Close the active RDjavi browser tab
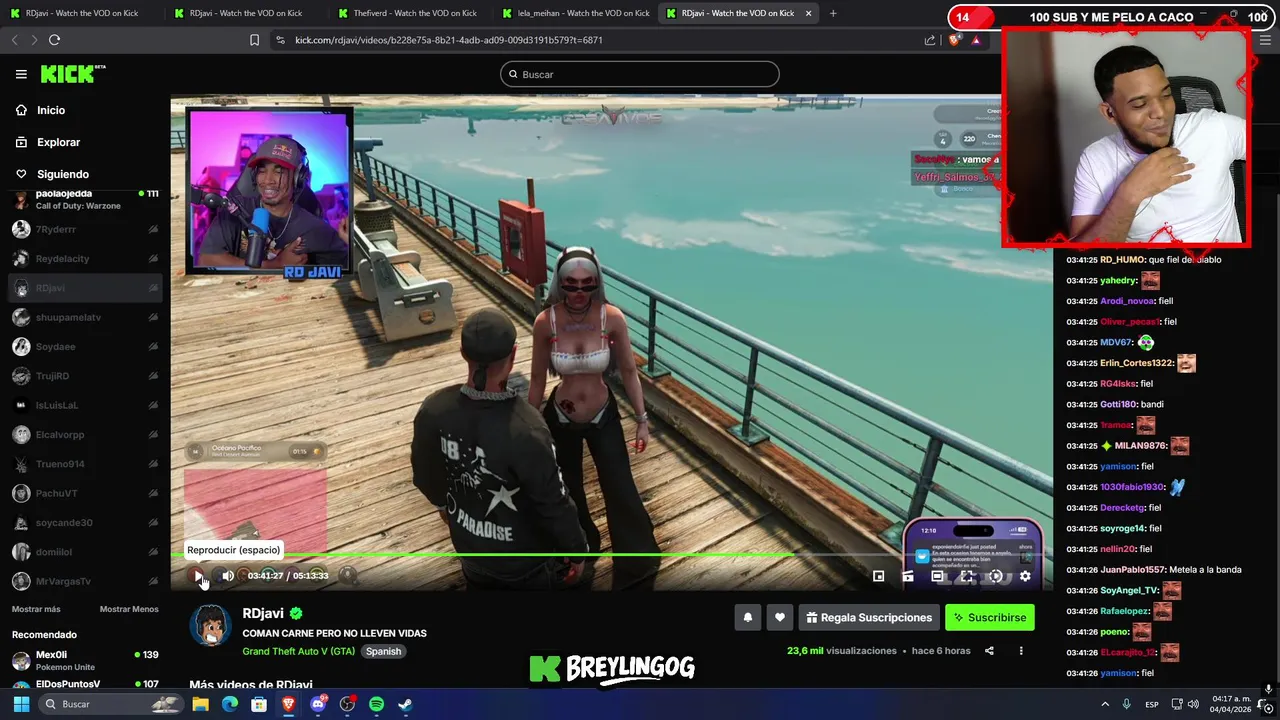This screenshot has height=720, width=1280. (806, 13)
